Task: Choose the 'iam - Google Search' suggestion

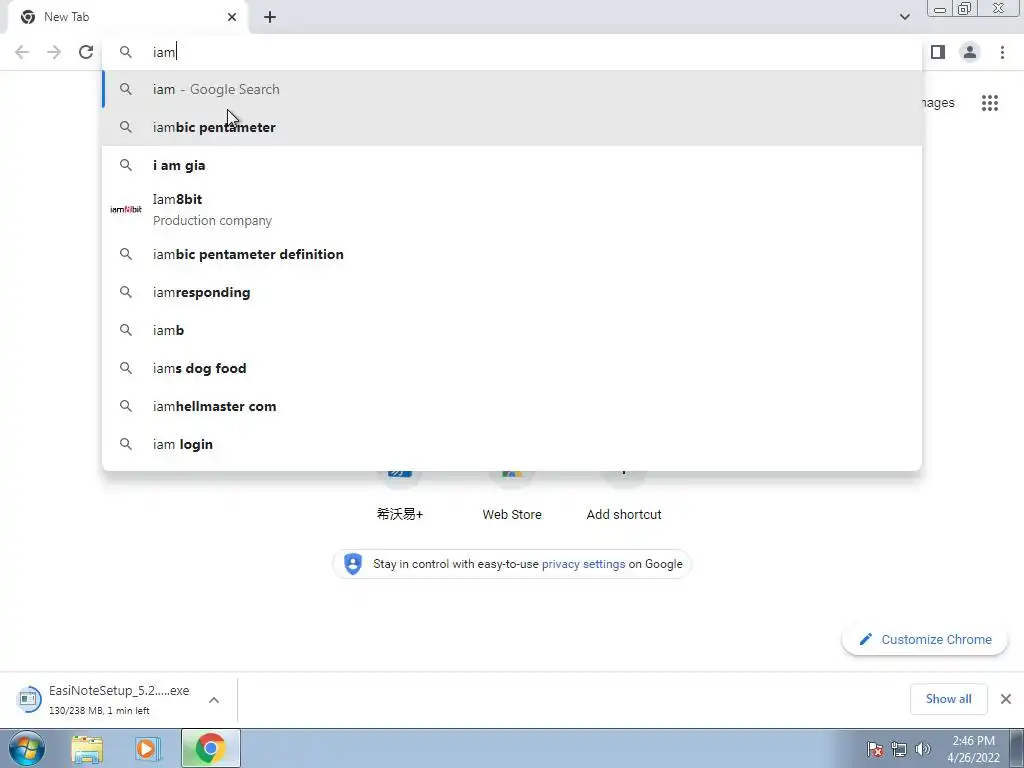Action: pyautogui.click(x=512, y=89)
